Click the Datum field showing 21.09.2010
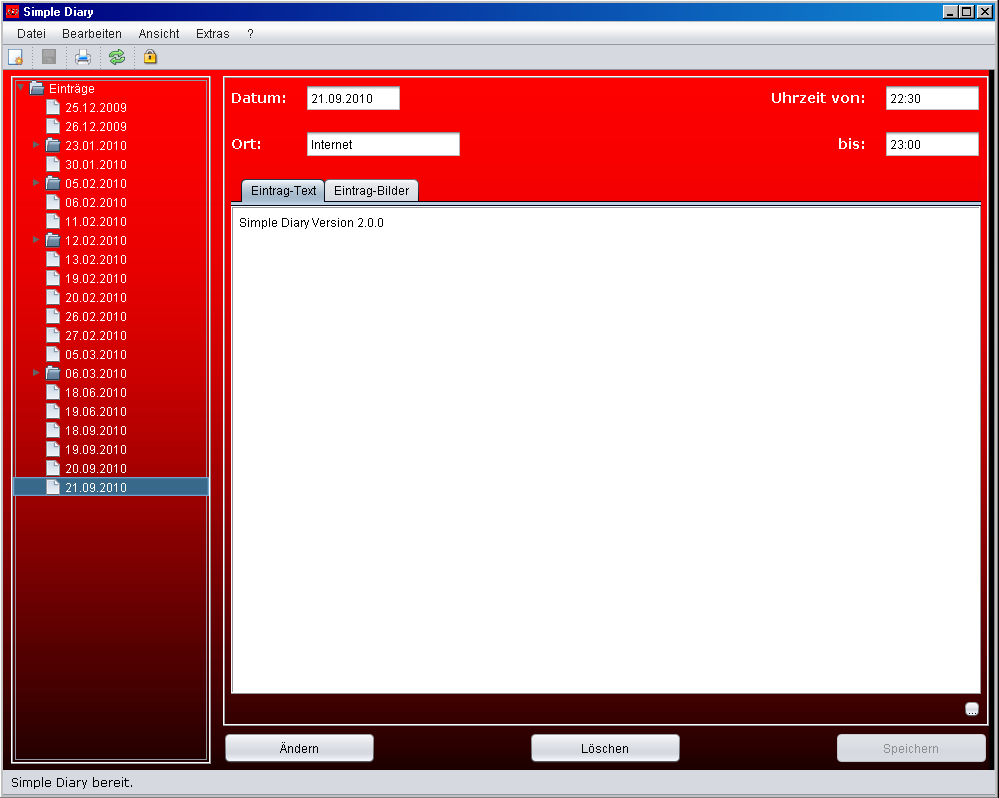Viewport: 999px width, 798px height. [x=353, y=99]
